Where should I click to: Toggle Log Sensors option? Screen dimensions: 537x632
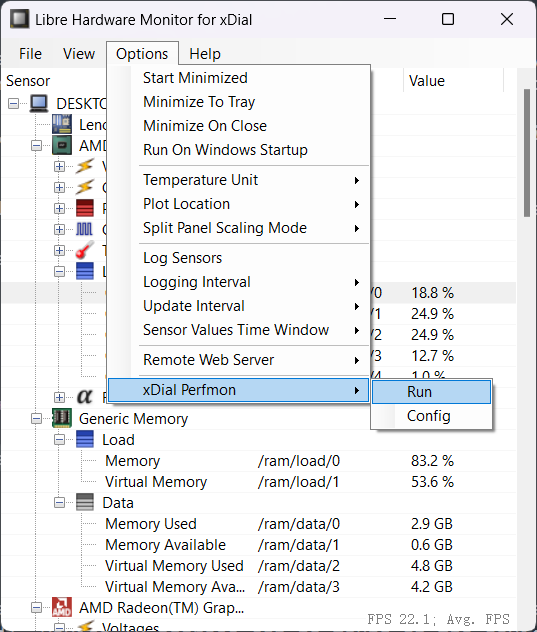coord(239,258)
